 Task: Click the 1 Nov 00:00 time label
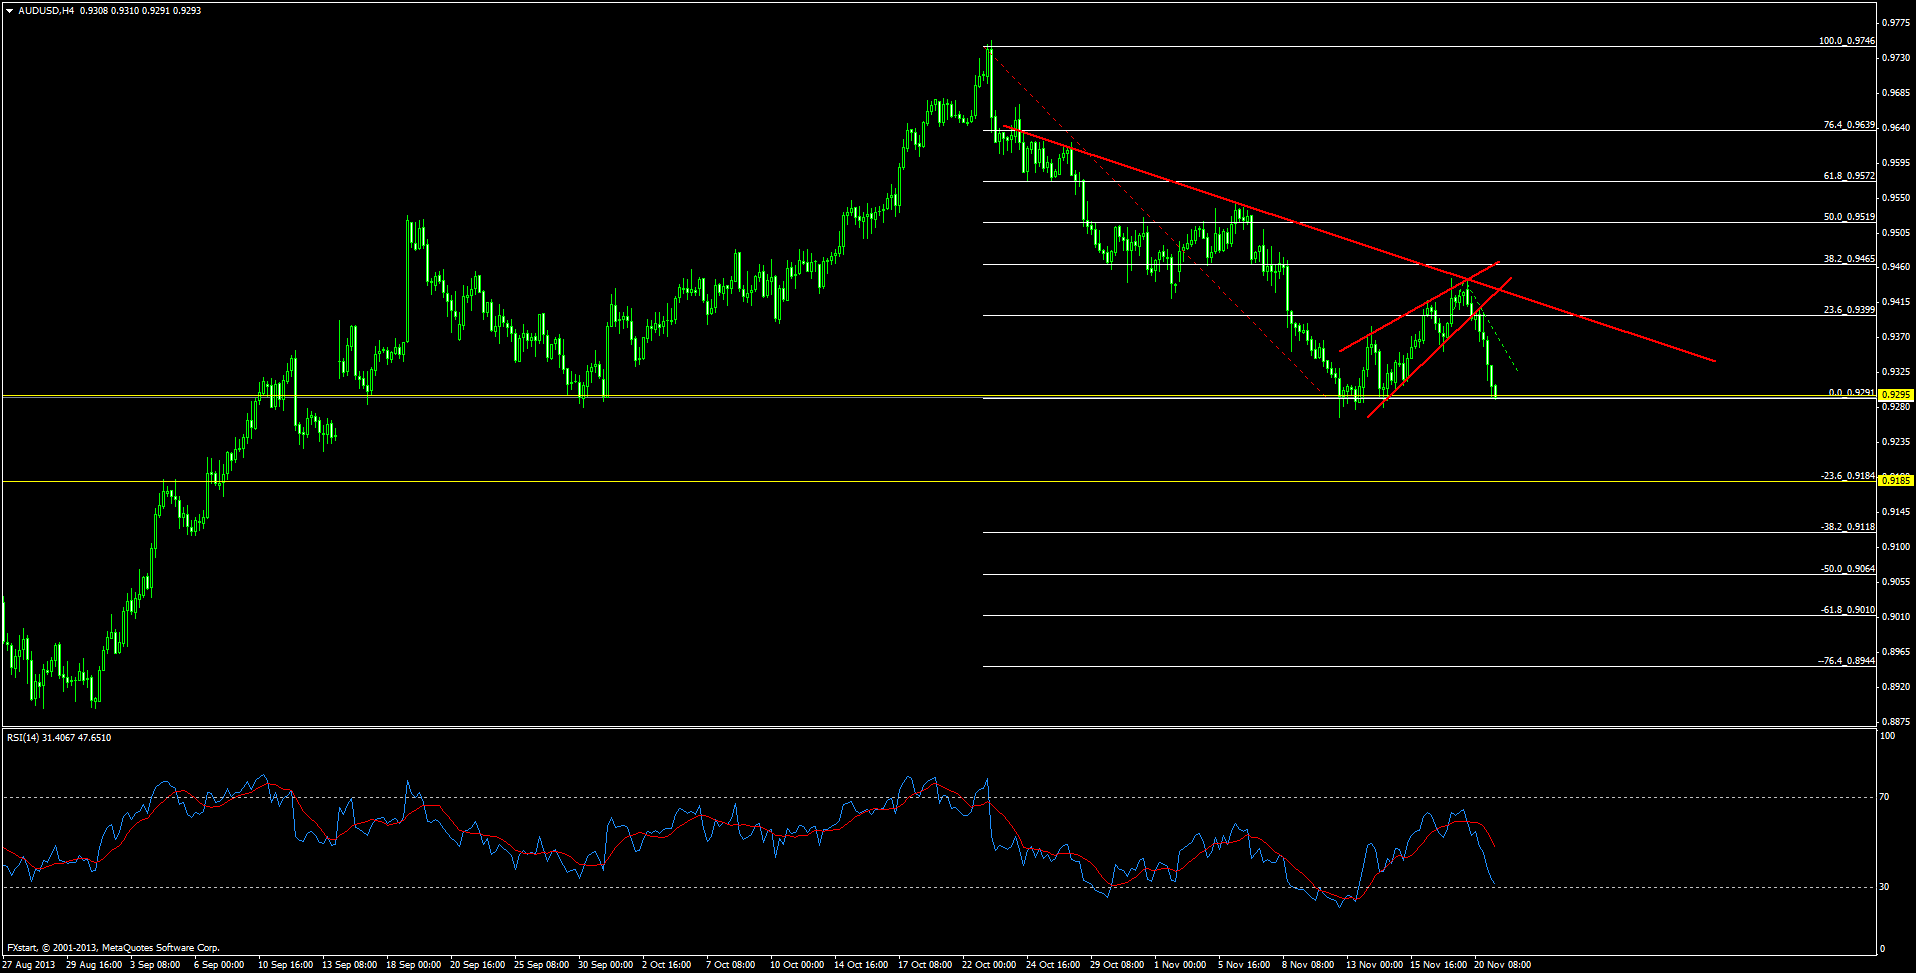[x=1181, y=965]
